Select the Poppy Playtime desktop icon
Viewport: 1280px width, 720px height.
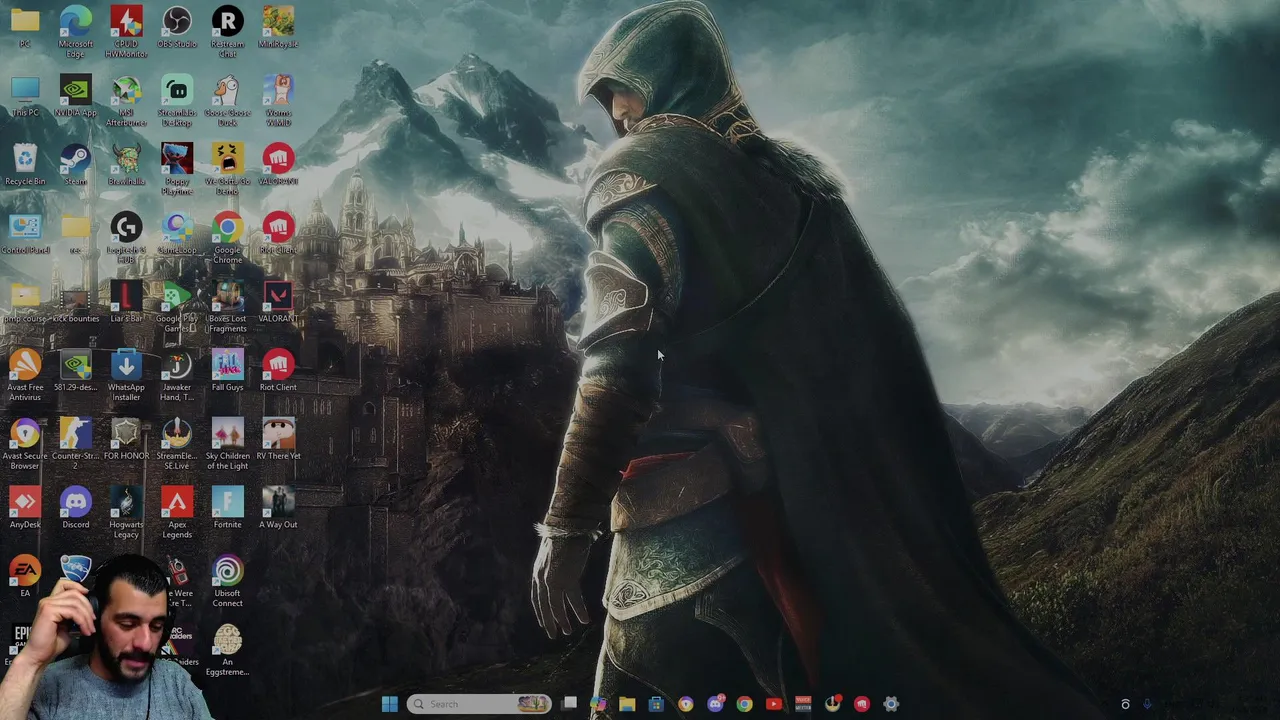[177, 168]
